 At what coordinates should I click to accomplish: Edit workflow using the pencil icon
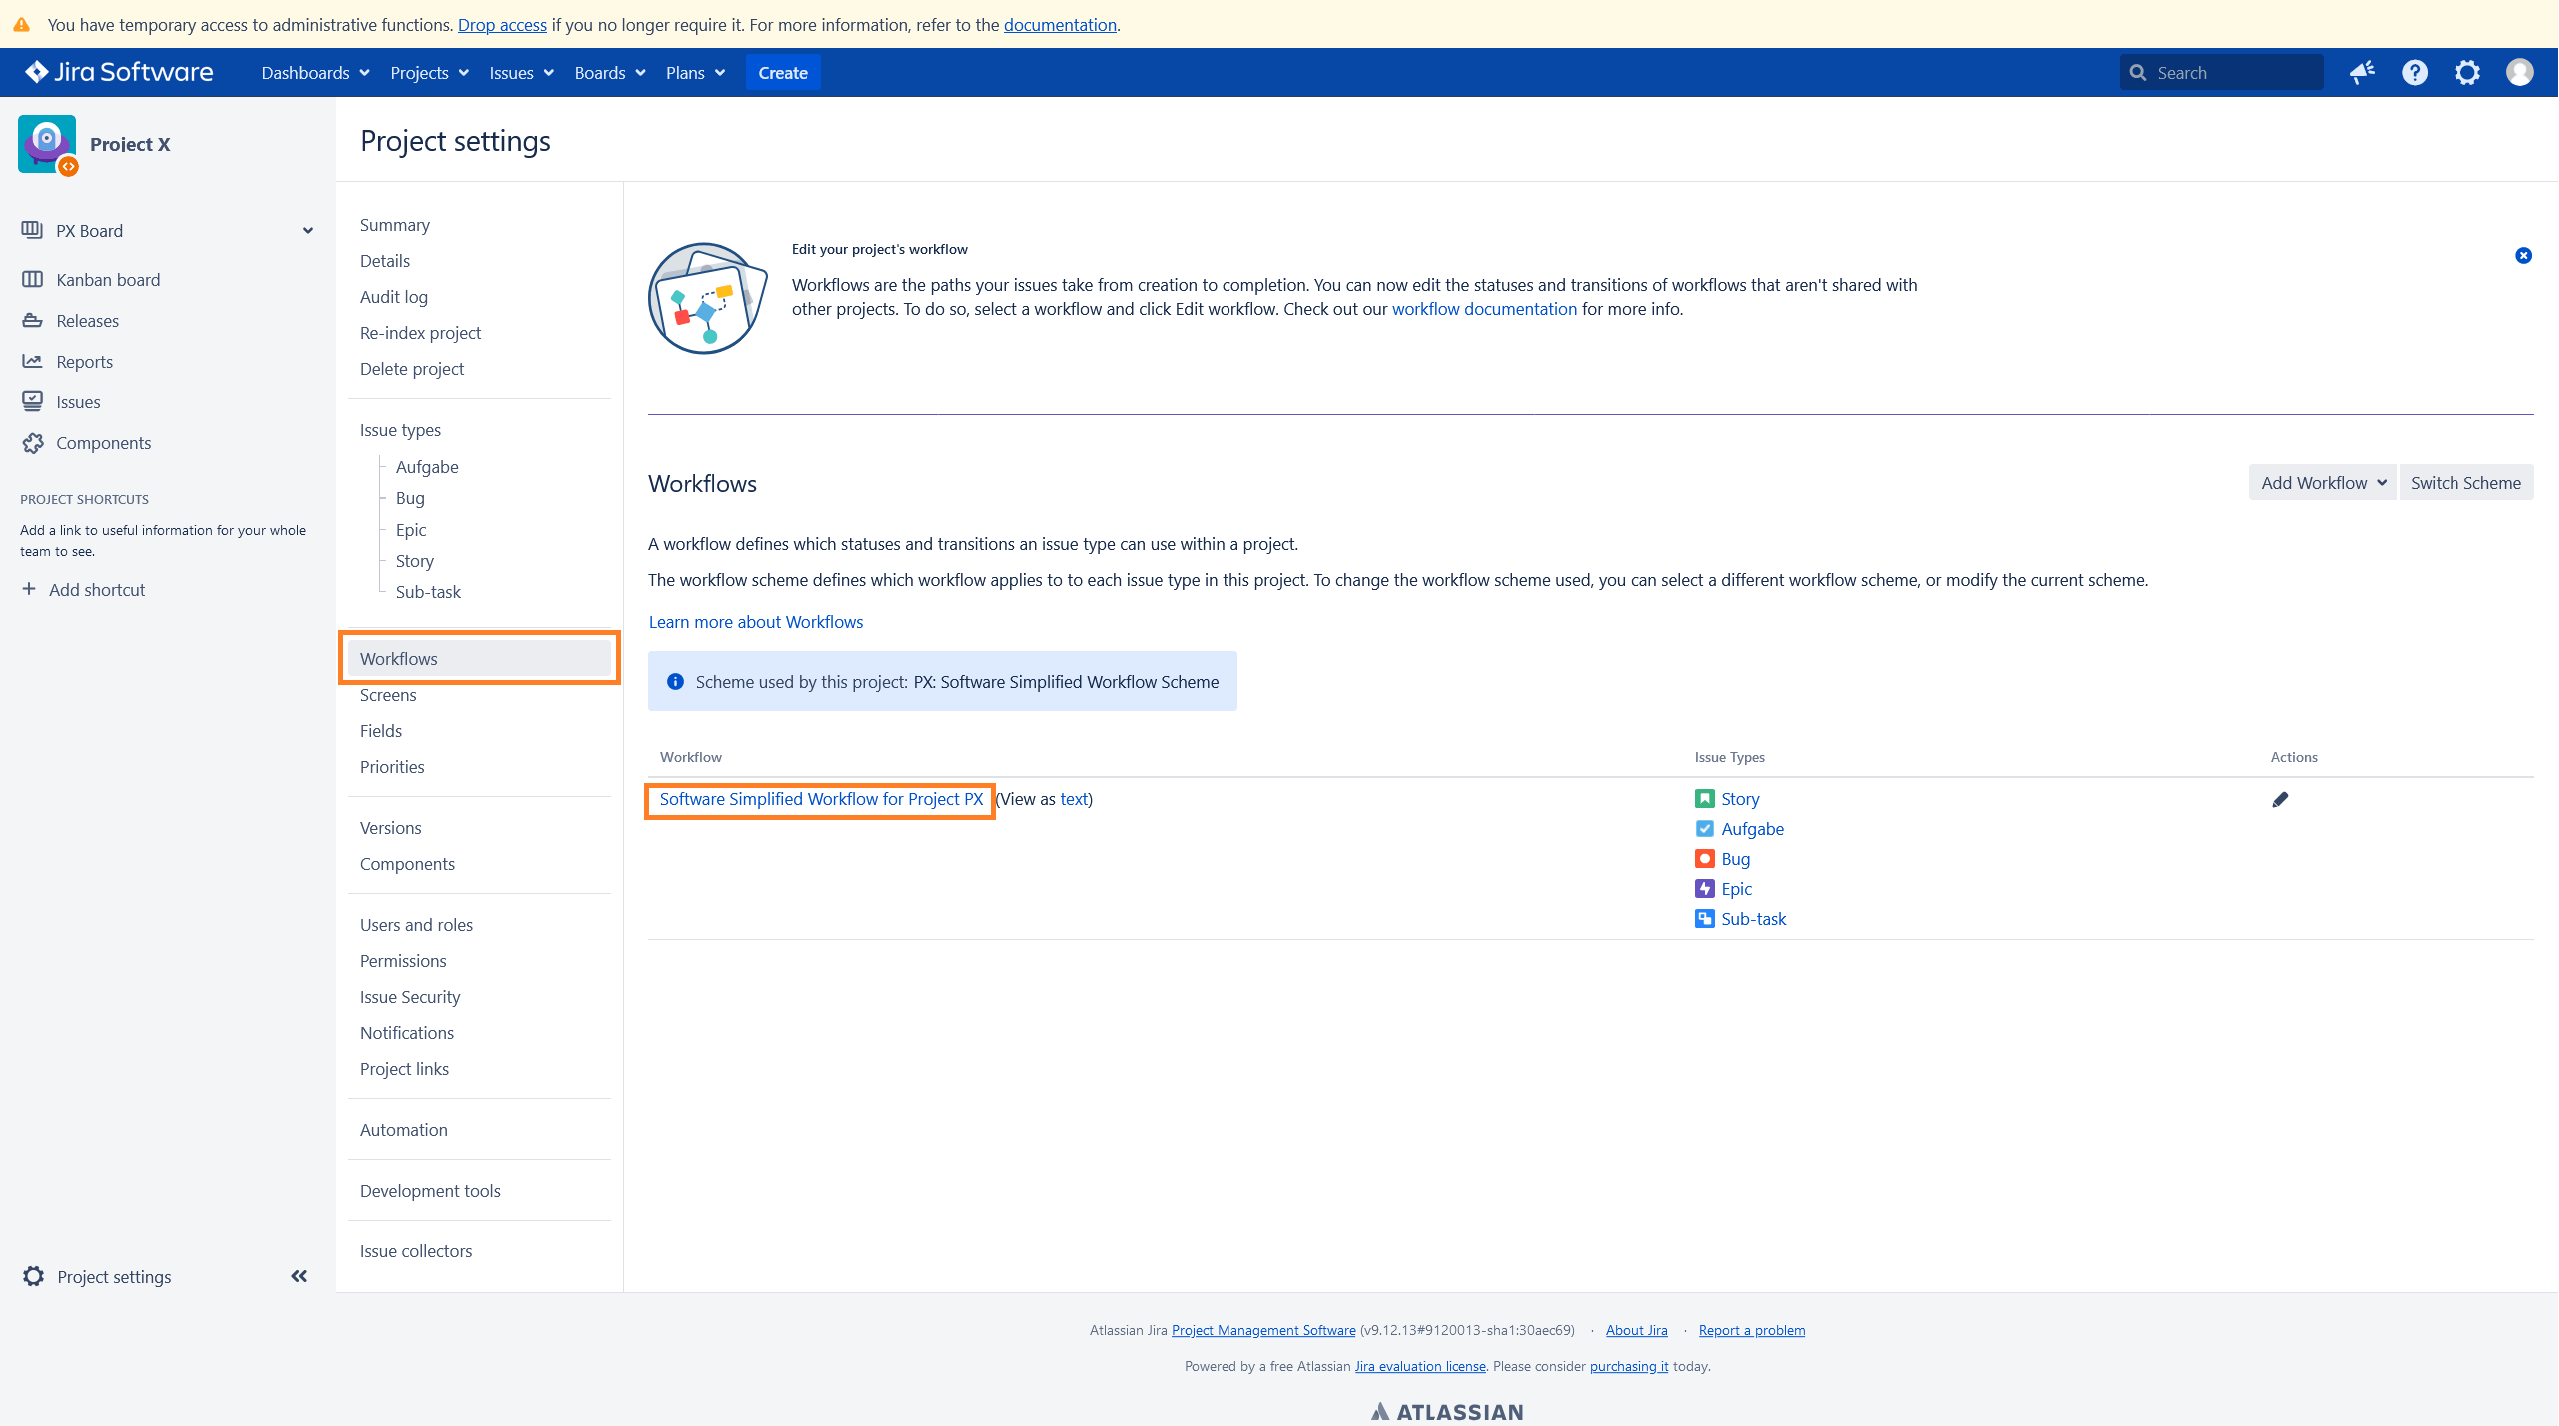point(2280,799)
